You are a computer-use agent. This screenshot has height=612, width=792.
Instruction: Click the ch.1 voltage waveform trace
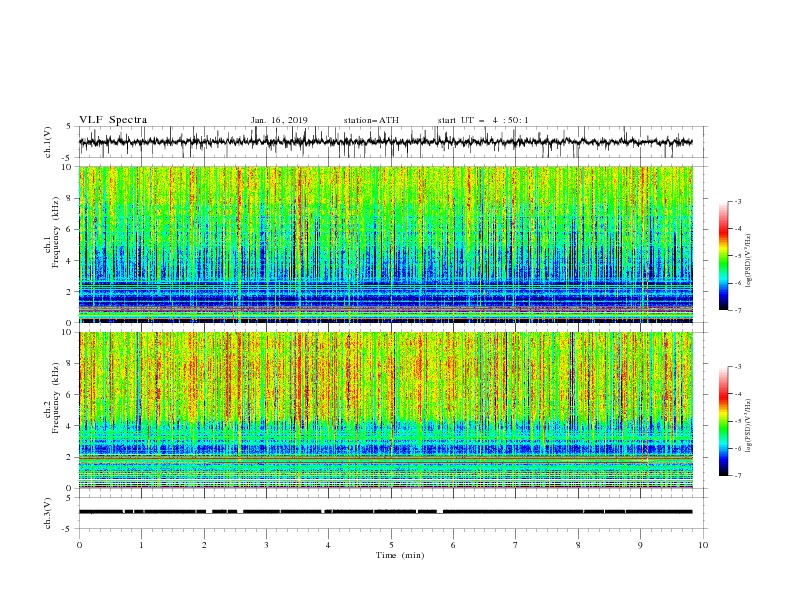pos(386,142)
